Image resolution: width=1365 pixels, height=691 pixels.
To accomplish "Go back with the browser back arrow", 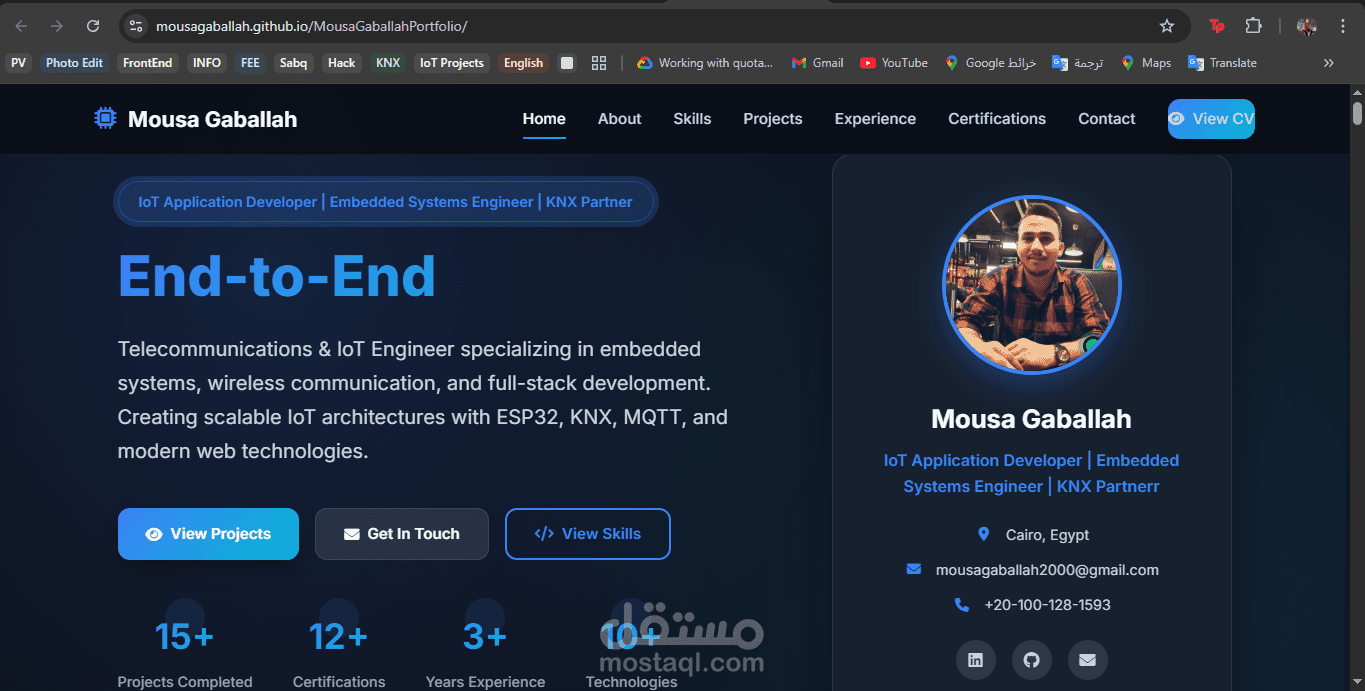I will pyautogui.click(x=22, y=26).
